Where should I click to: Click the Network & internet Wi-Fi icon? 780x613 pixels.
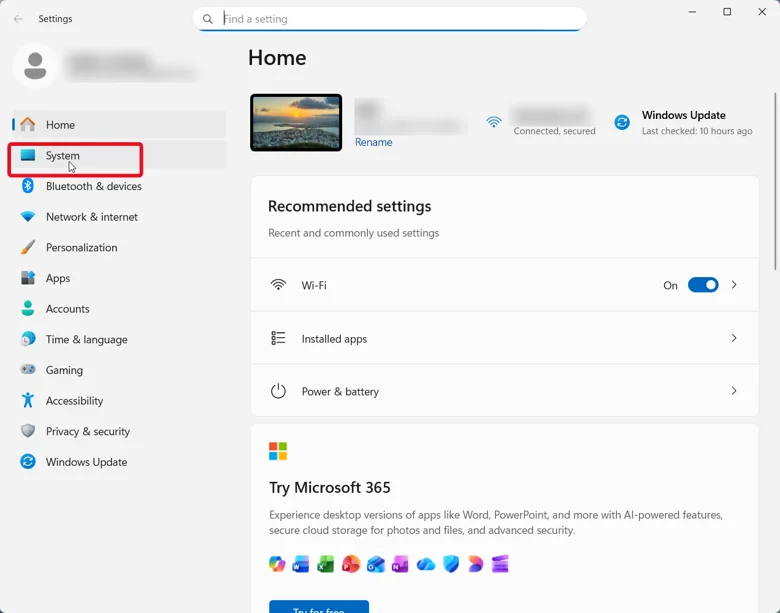pos(28,216)
